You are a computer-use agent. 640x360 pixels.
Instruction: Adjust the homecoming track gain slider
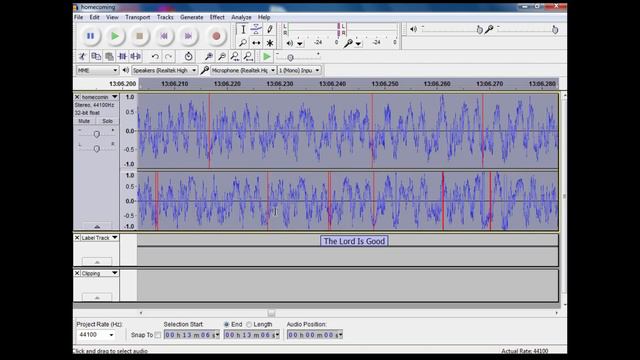point(96,134)
